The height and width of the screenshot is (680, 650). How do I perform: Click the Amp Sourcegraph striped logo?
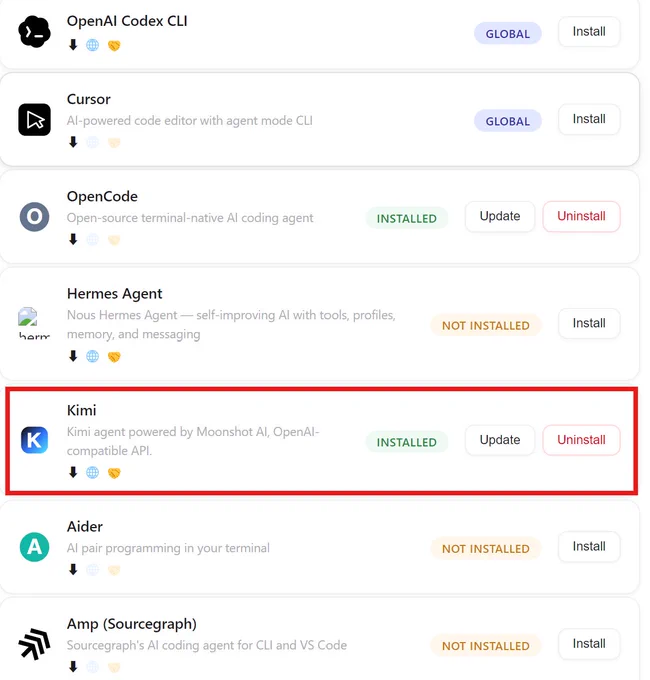pos(34,644)
